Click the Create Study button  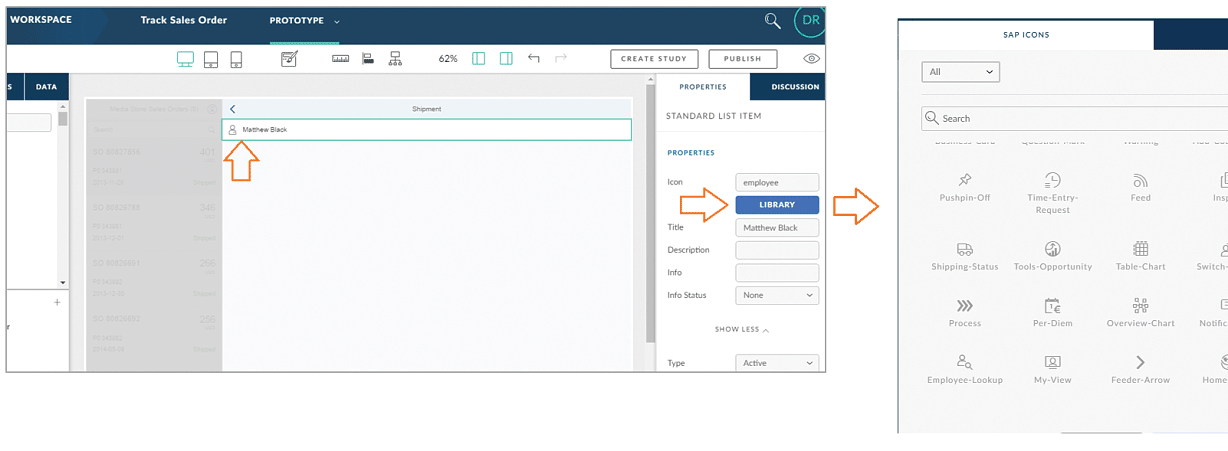tap(654, 59)
